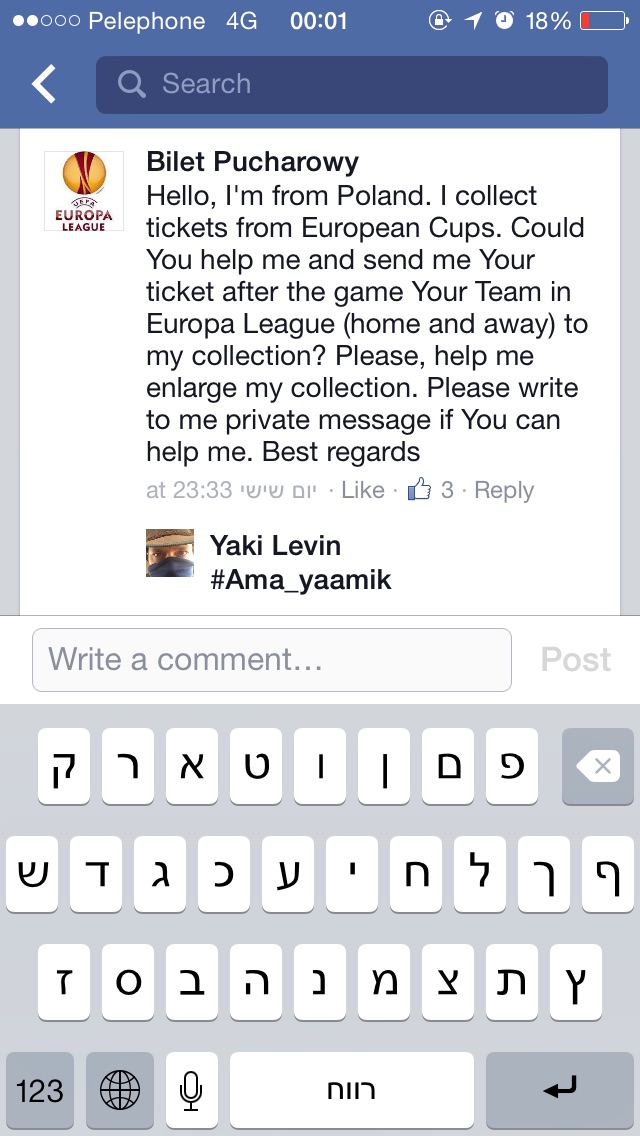The height and width of the screenshot is (1136, 640).
Task: Tap the thumbs-up icon showing 3 likes
Action: click(420, 490)
